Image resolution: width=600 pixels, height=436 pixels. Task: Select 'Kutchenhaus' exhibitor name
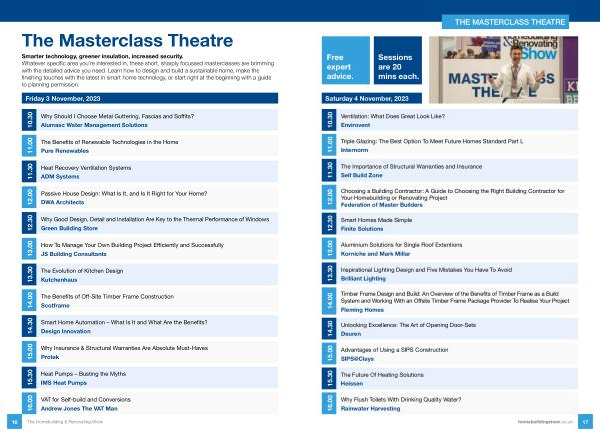[59, 280]
